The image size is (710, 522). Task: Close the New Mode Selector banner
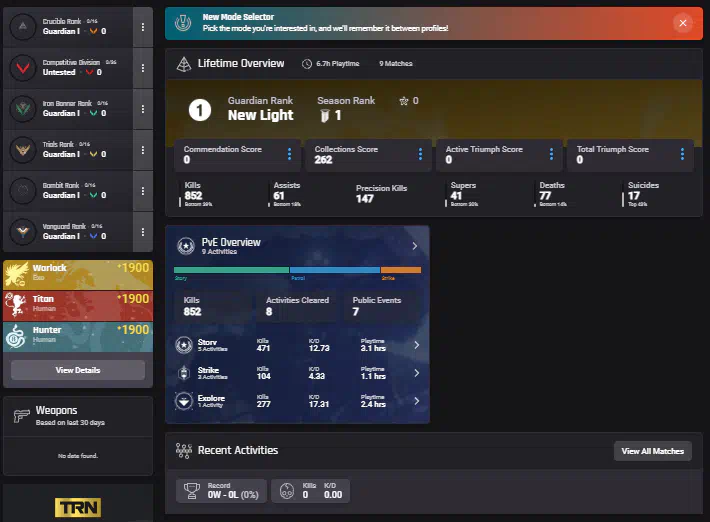(x=683, y=23)
